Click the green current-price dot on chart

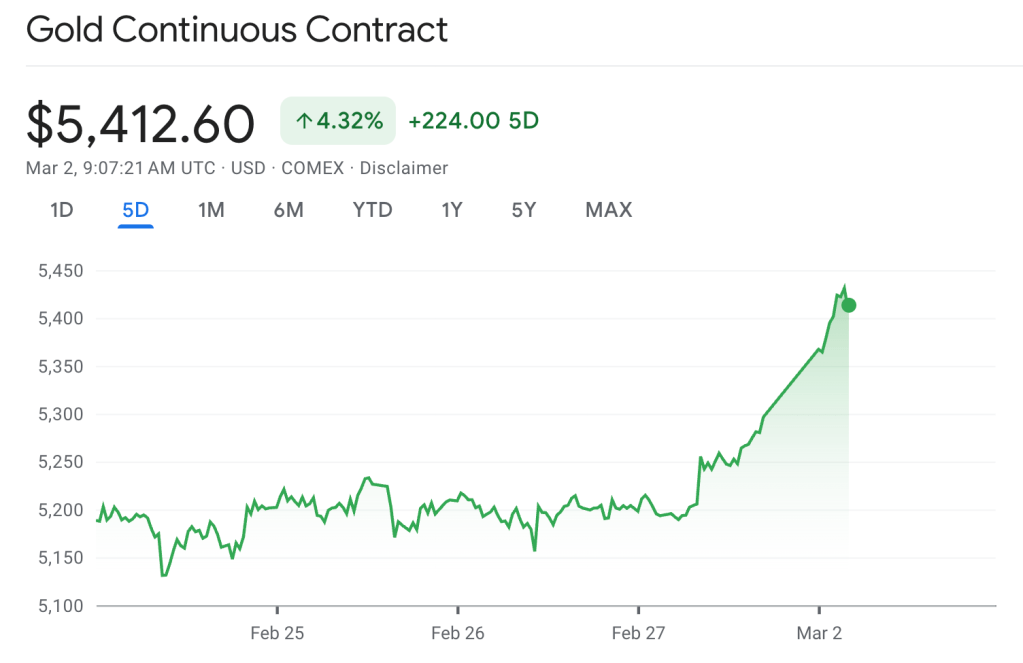pos(848,305)
